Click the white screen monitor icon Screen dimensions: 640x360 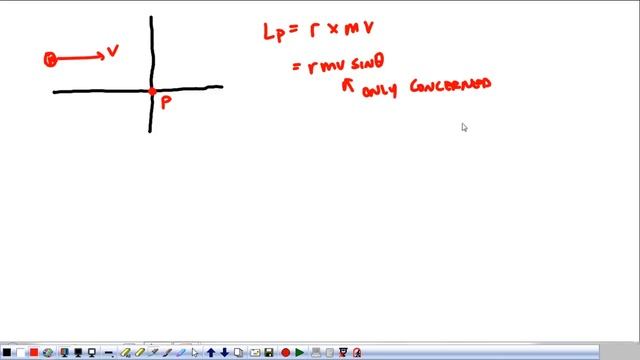coord(92,352)
